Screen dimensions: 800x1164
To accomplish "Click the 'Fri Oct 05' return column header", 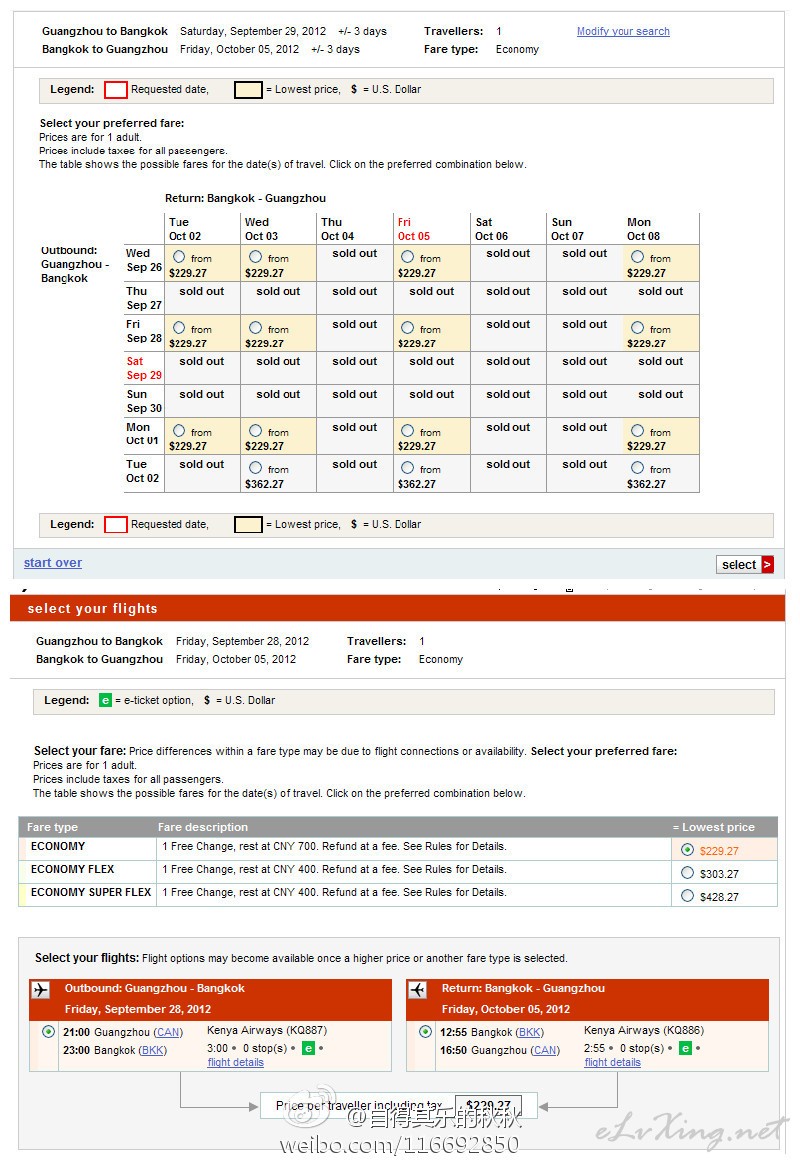I will point(413,229).
